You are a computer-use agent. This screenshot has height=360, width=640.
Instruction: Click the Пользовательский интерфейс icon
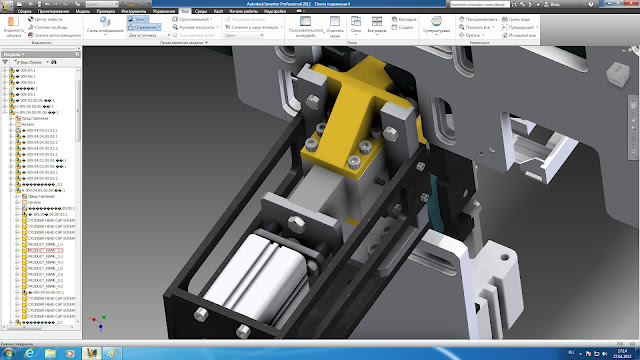pyautogui.click(x=305, y=27)
